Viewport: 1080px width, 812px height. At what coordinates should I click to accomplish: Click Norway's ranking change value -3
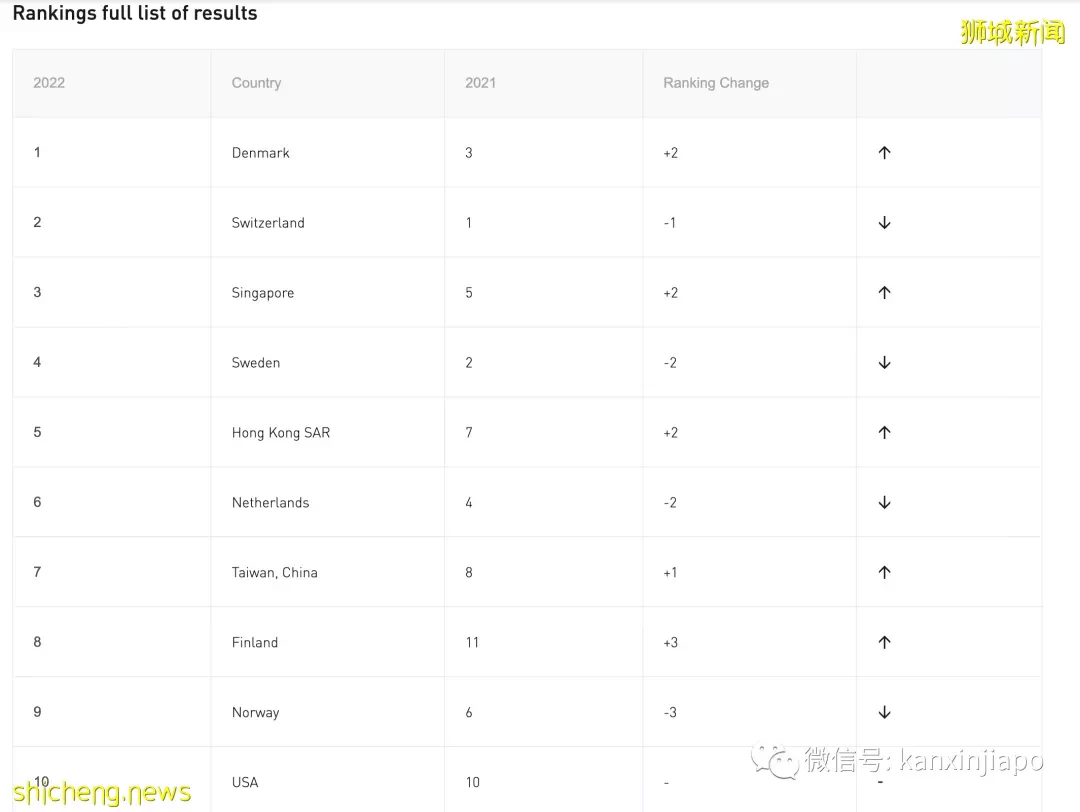(670, 712)
